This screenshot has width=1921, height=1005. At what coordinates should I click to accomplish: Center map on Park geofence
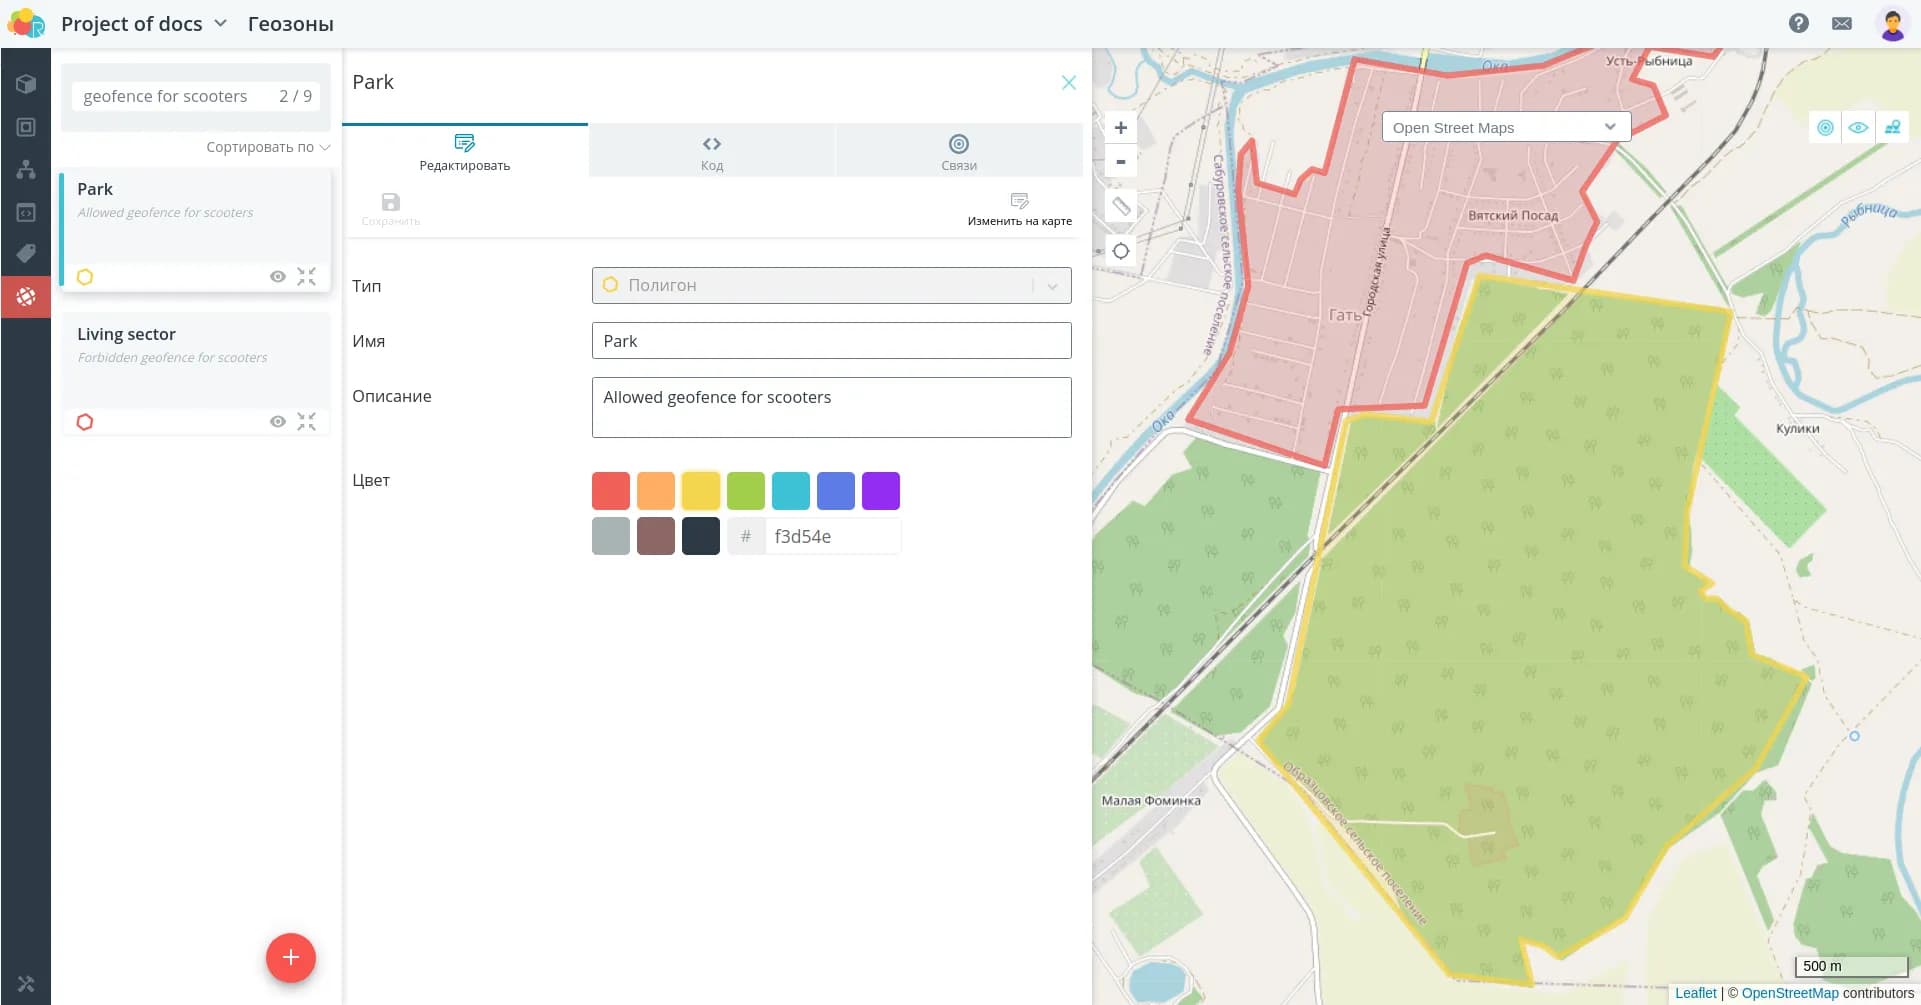pyautogui.click(x=306, y=277)
